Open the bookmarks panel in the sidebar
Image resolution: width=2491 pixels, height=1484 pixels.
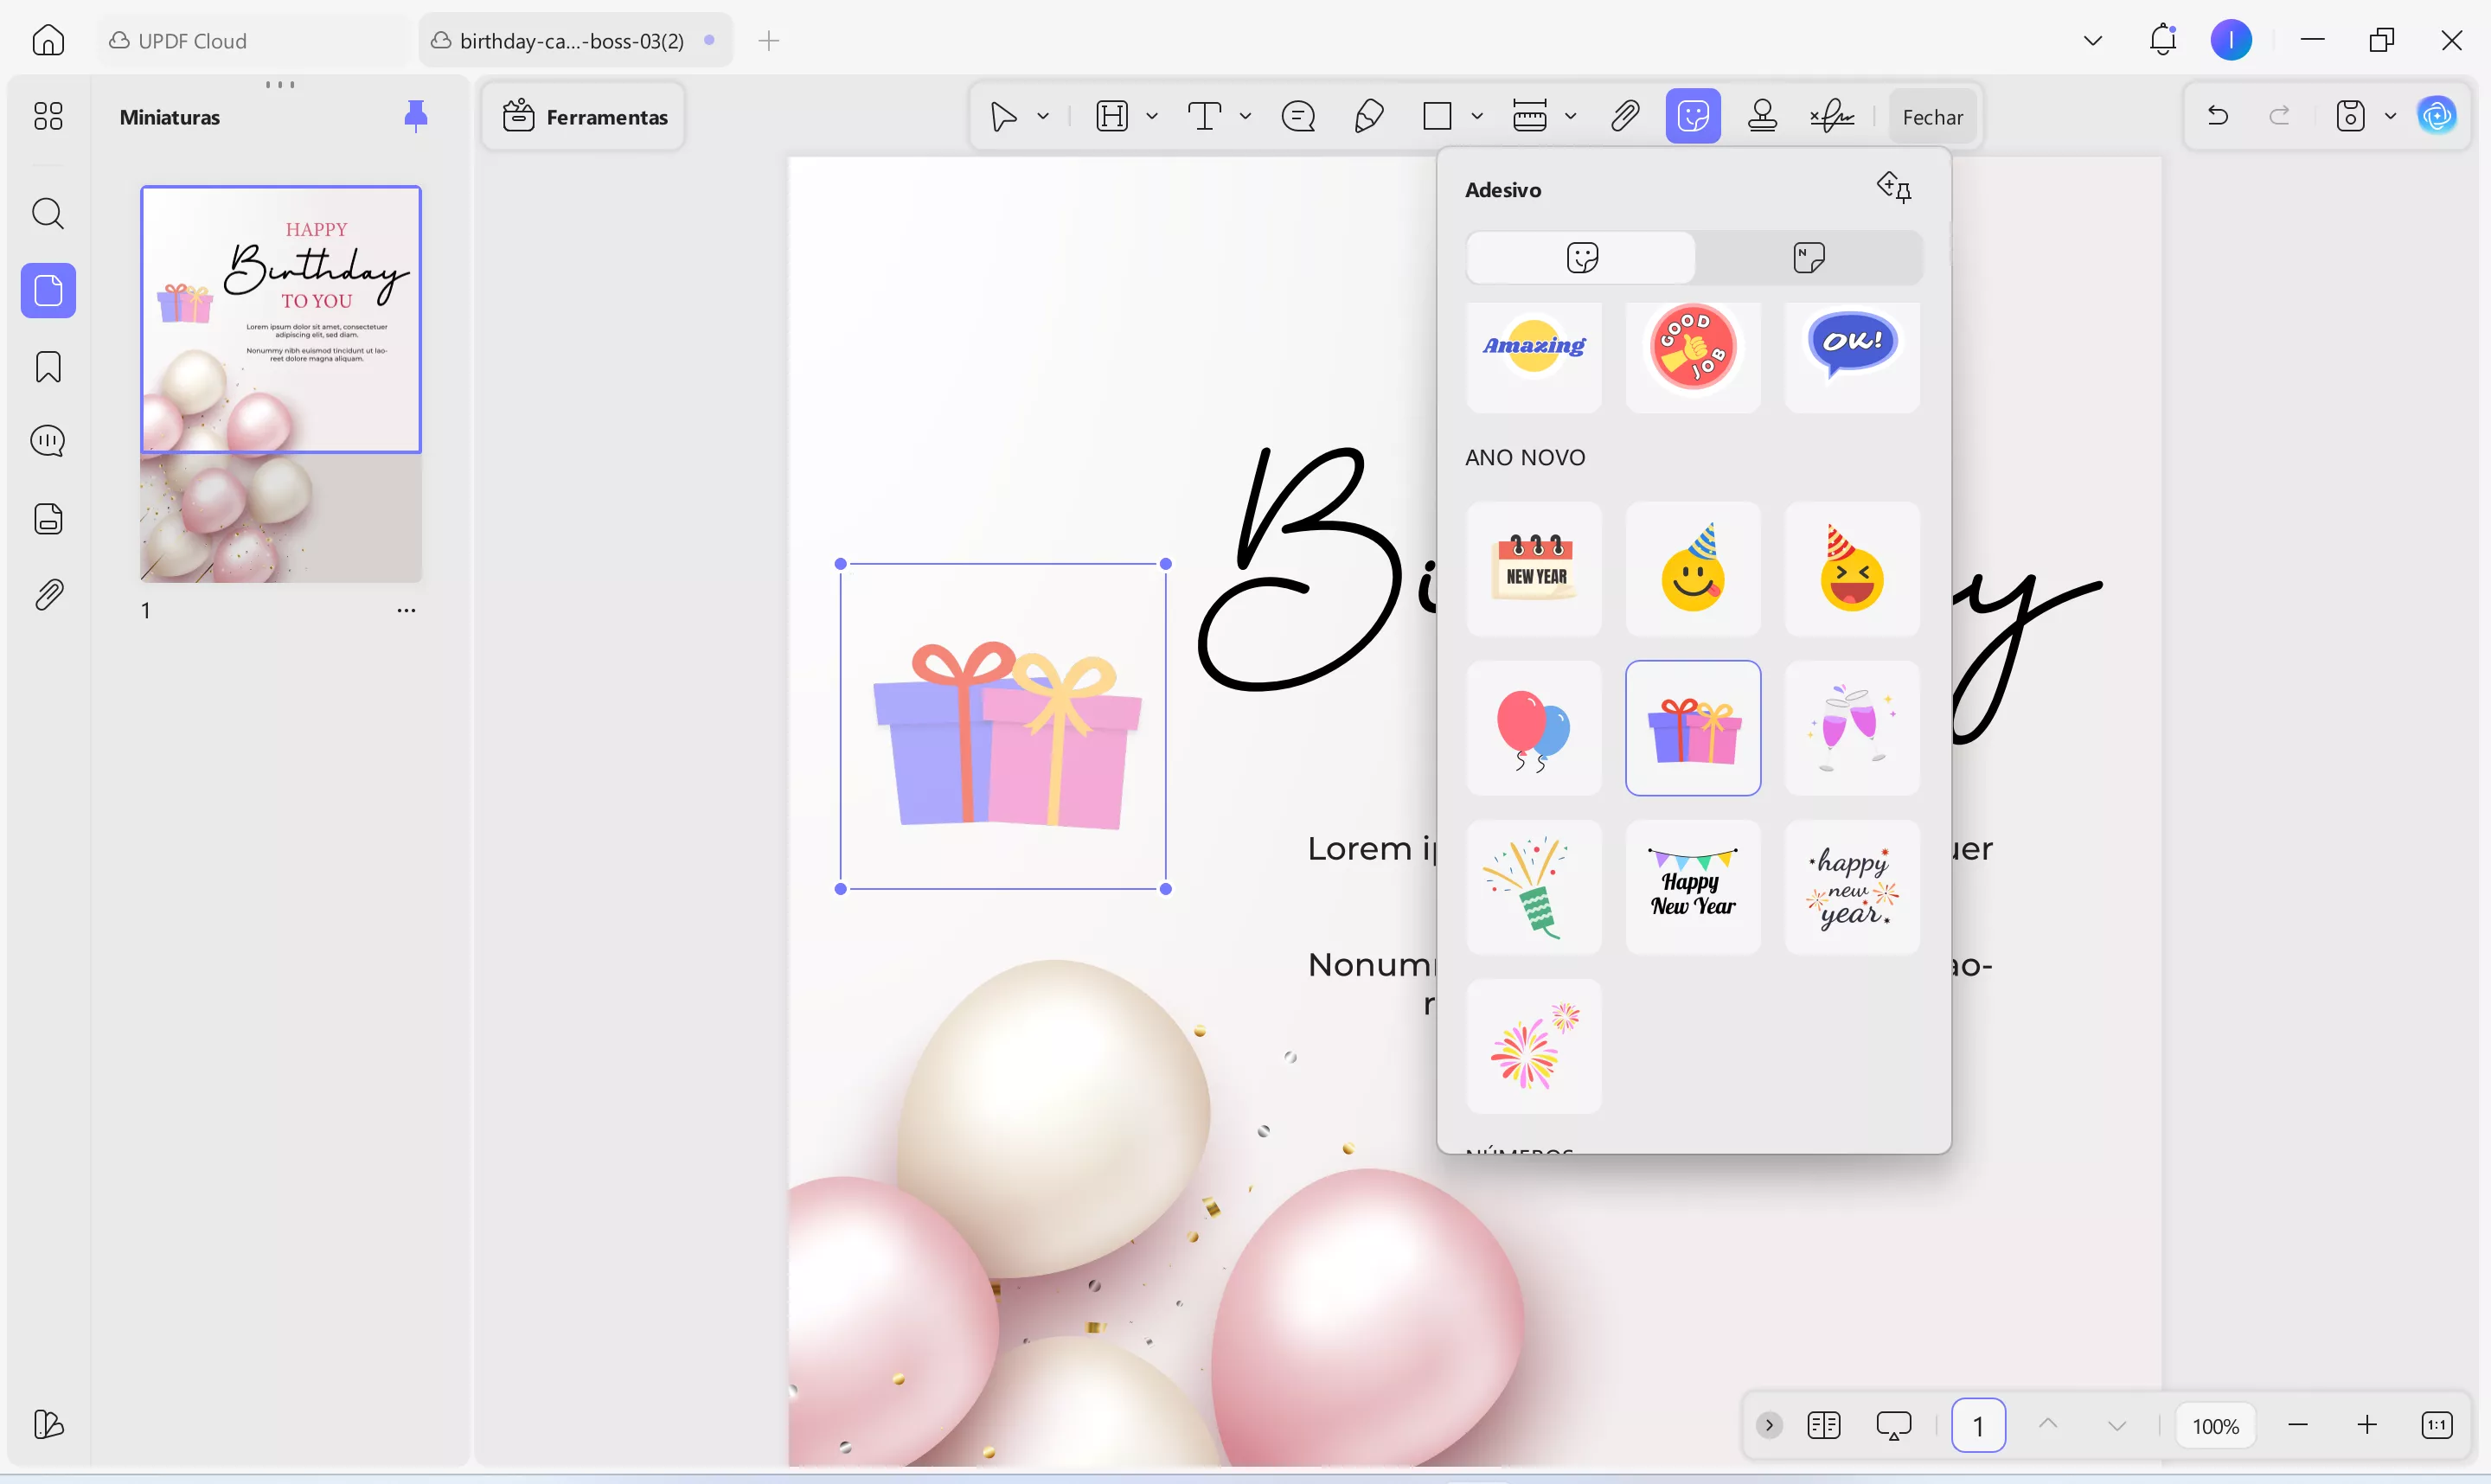pyautogui.click(x=48, y=367)
